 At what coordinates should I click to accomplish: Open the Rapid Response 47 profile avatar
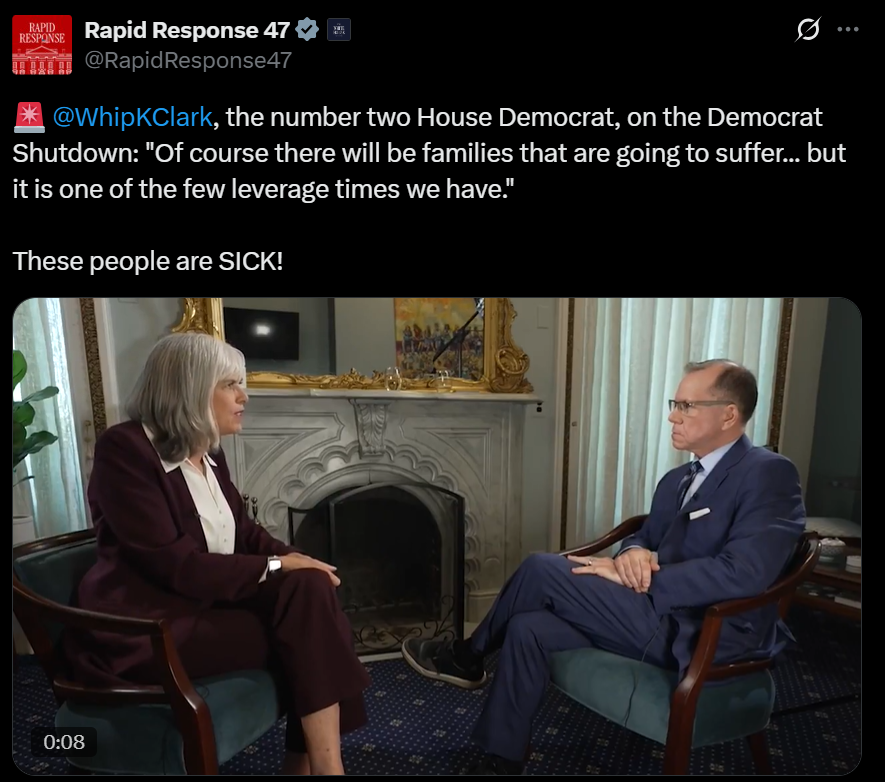(x=42, y=45)
